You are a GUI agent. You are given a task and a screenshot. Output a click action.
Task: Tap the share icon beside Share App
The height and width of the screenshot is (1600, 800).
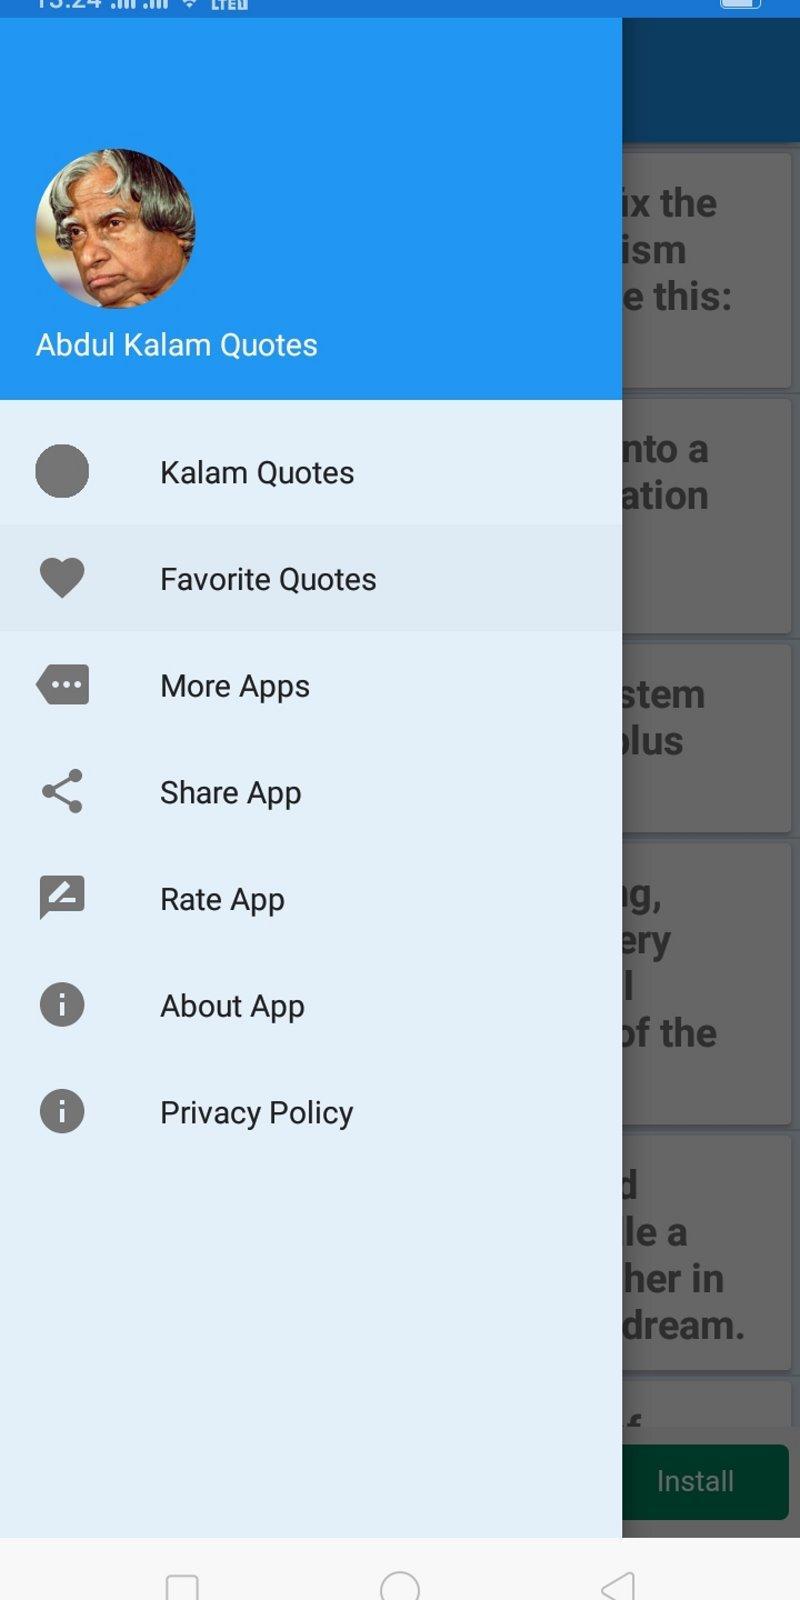pos(62,791)
